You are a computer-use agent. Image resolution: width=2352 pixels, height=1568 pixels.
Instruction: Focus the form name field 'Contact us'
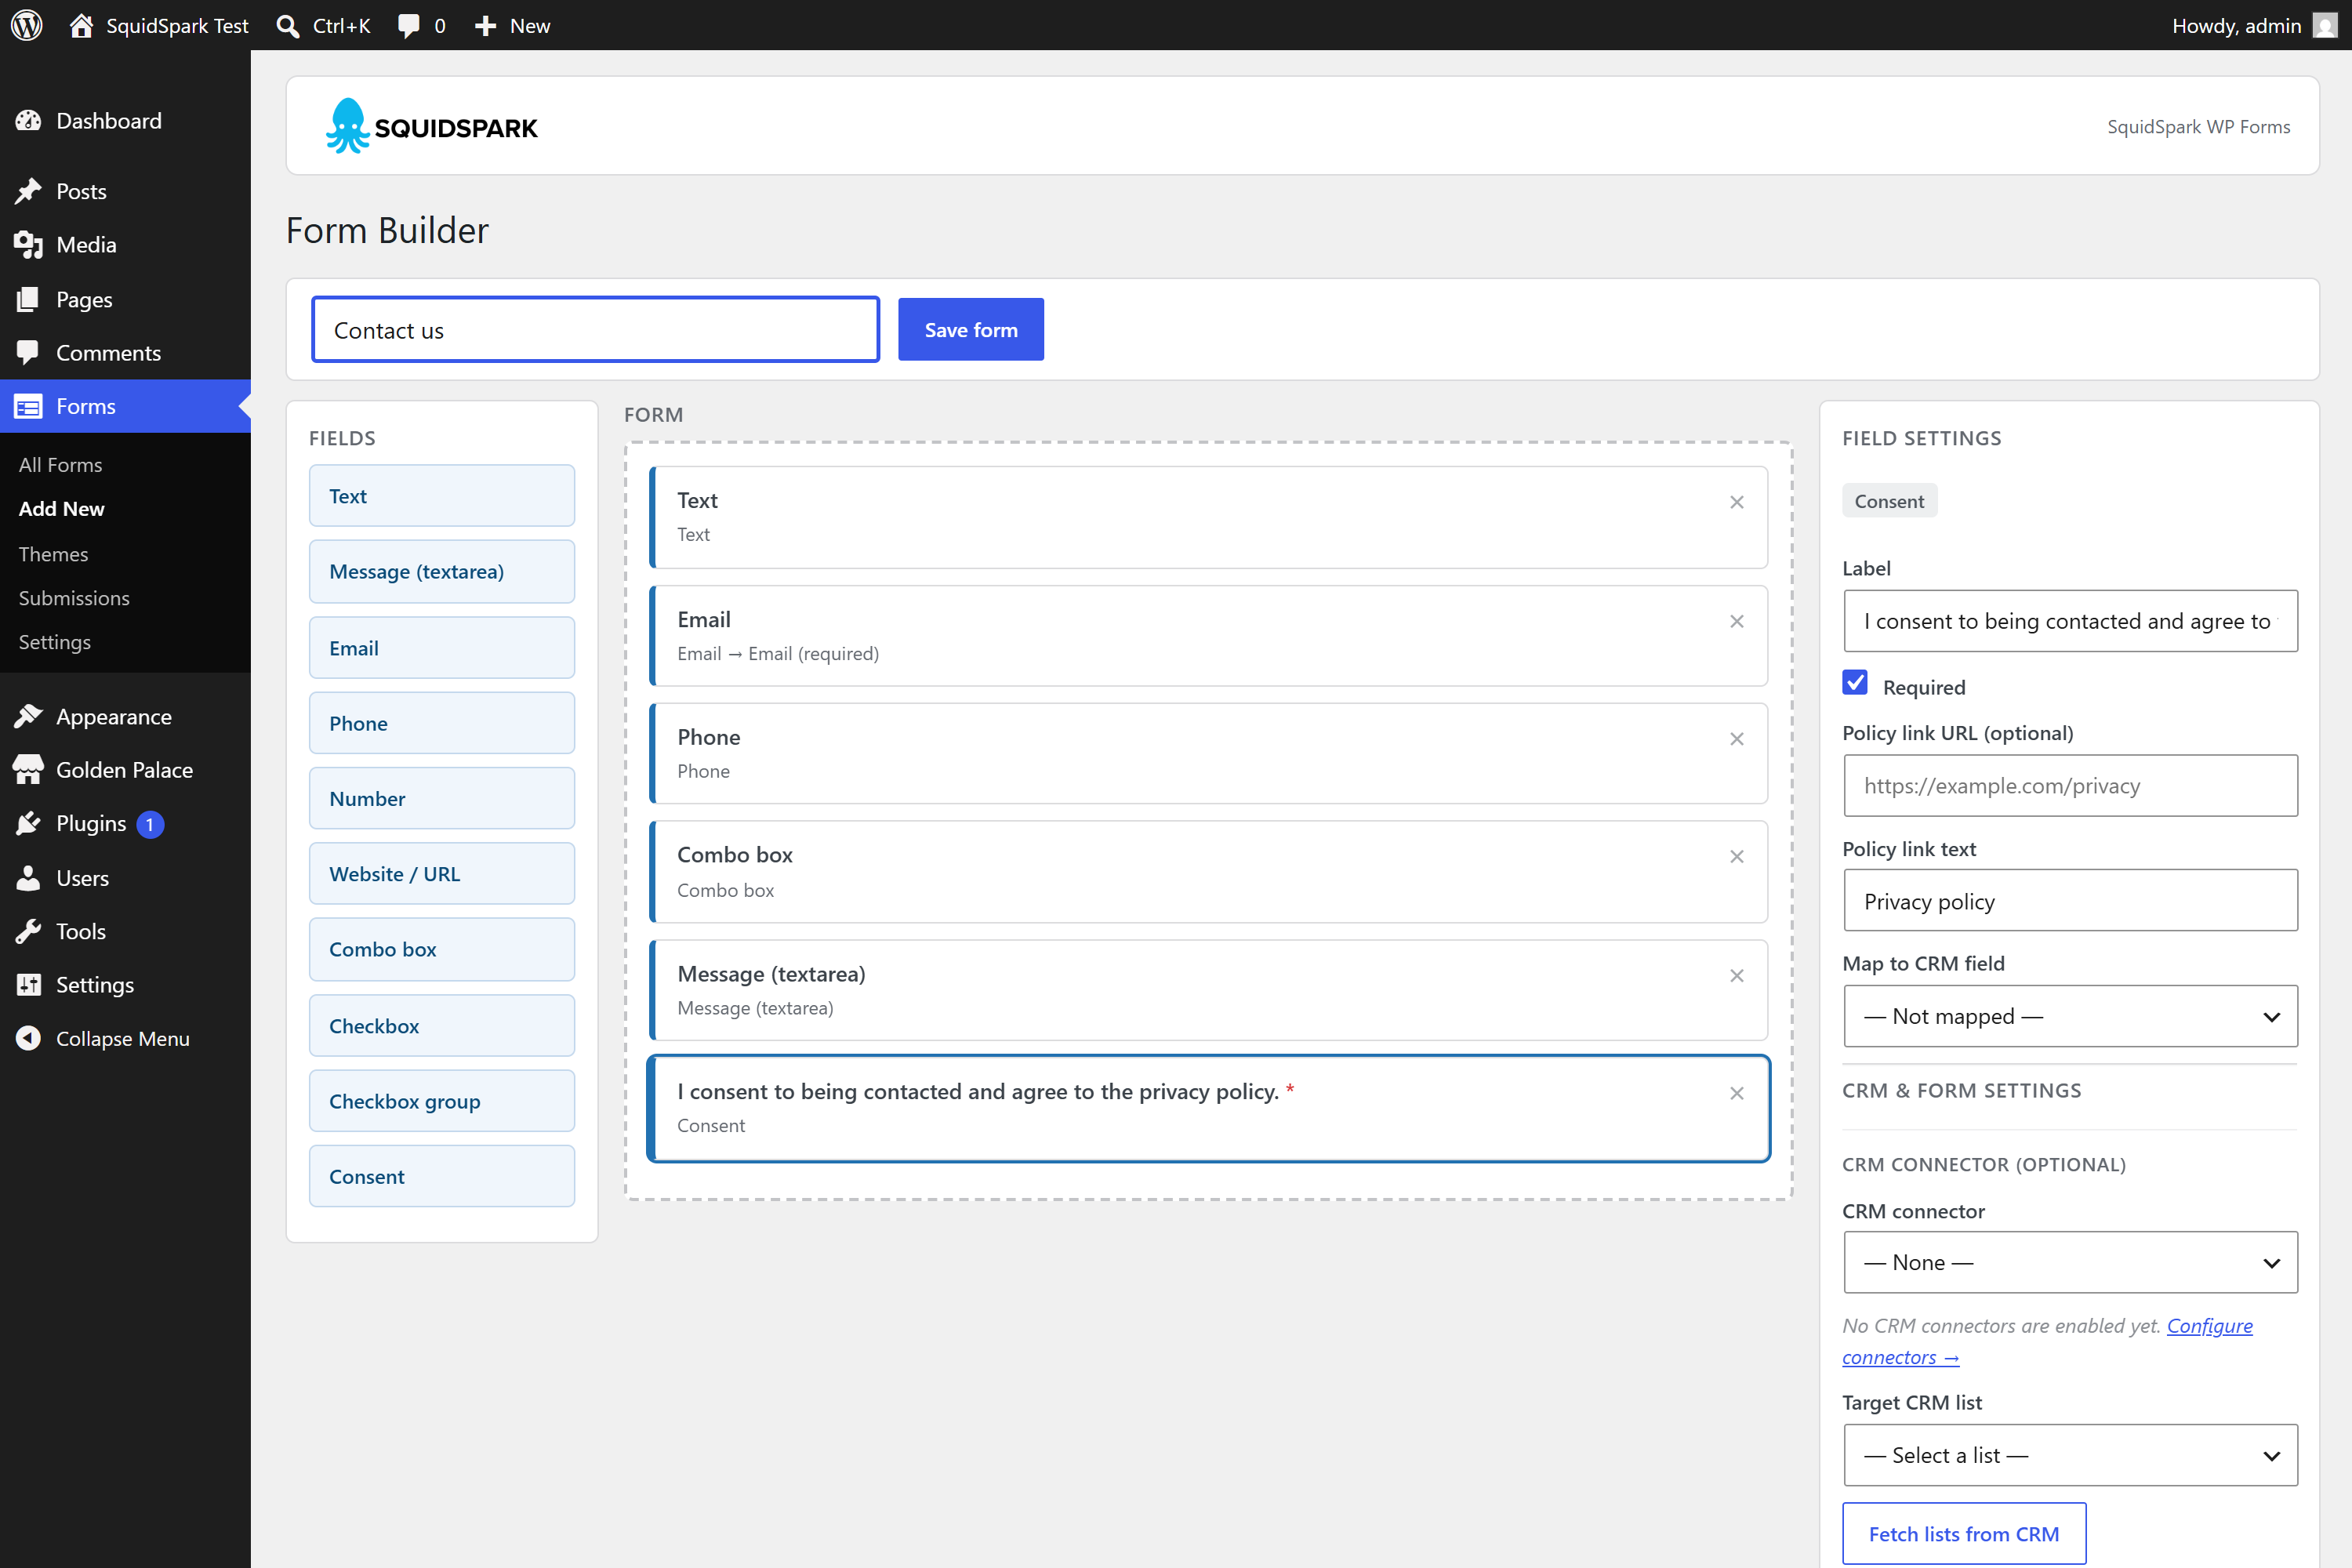tap(596, 329)
